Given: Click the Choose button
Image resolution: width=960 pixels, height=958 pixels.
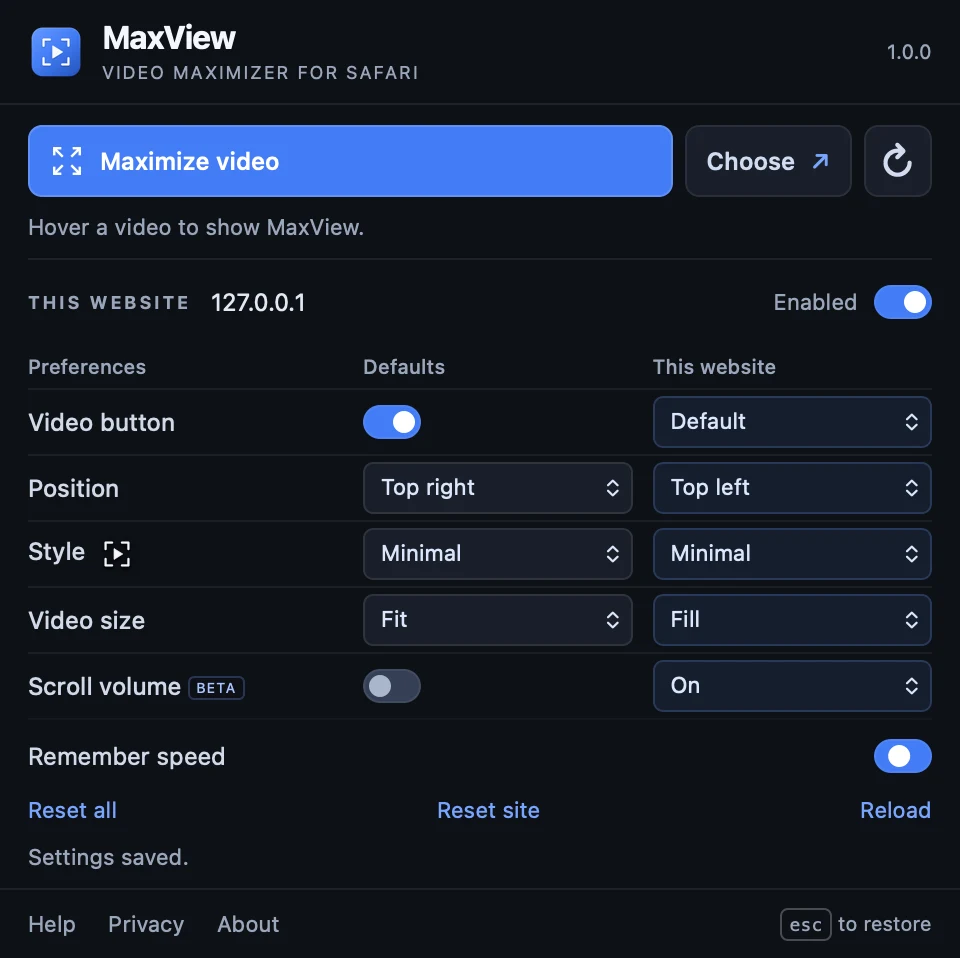Looking at the screenshot, I should (768, 161).
